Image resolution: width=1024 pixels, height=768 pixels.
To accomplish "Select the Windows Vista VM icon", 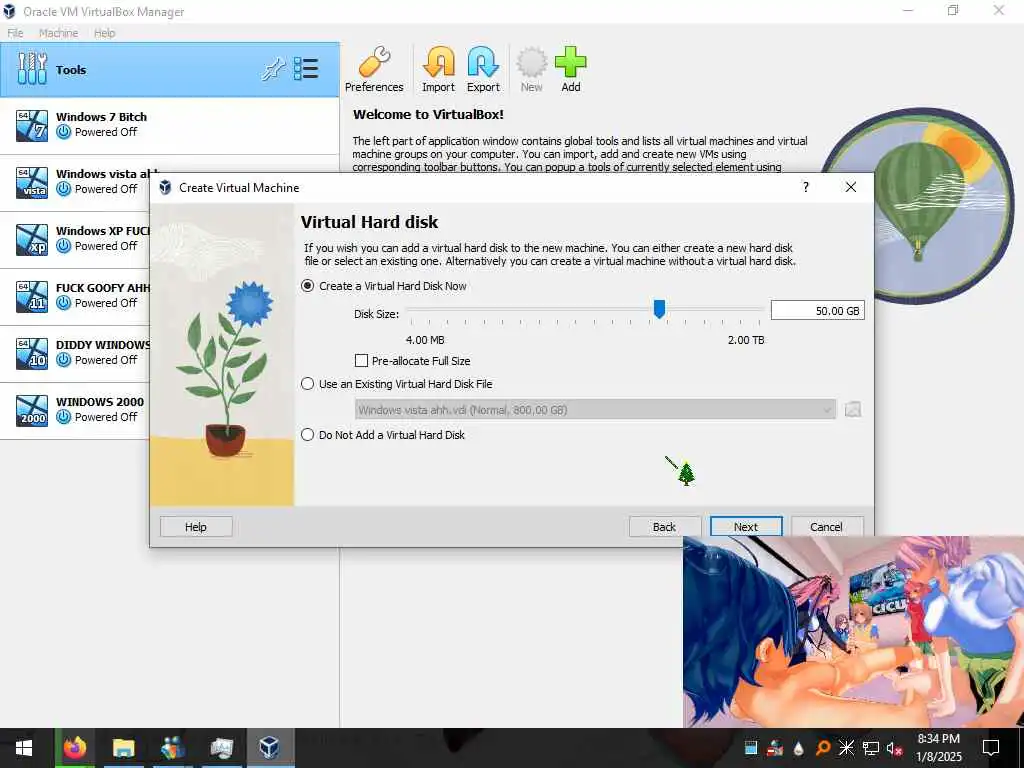I will pos(32,182).
